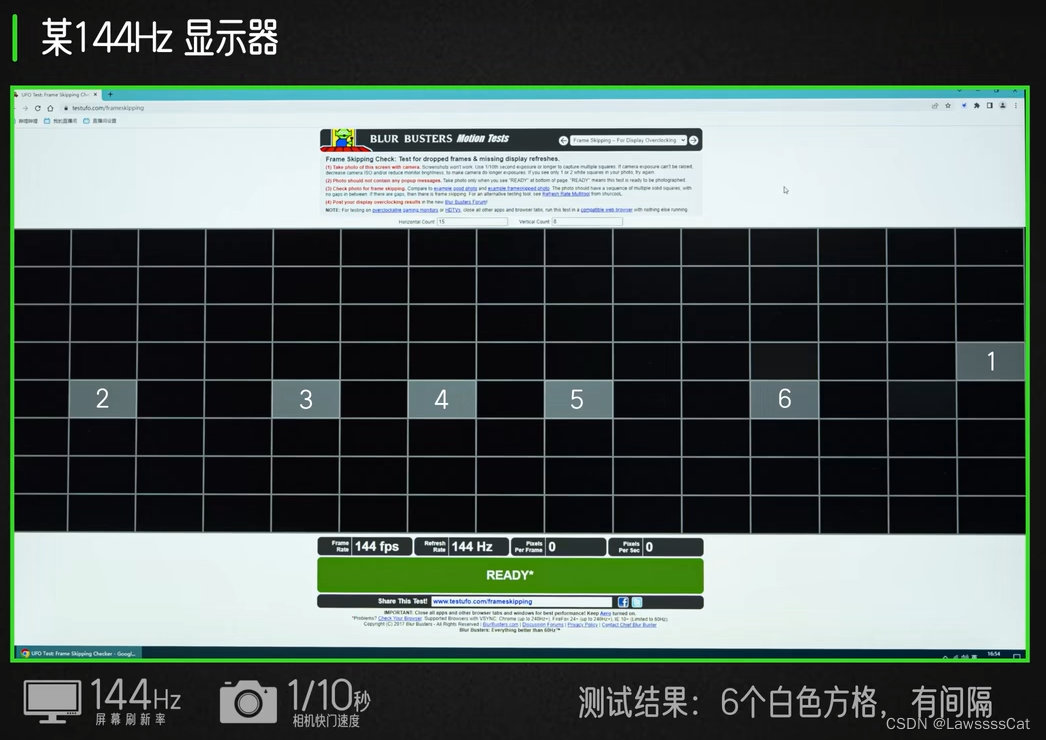Screen dimensions: 1046x740
Task: Go to browser home page icon
Action: (x=50, y=108)
